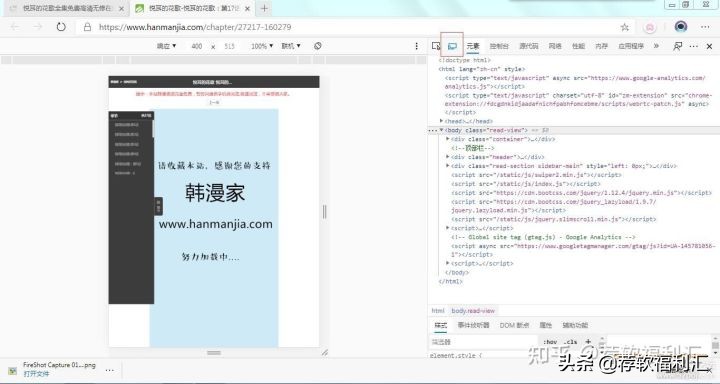Select html in the breadcrumb bar
Image resolution: width=720 pixels, height=384 pixels.
point(438,311)
